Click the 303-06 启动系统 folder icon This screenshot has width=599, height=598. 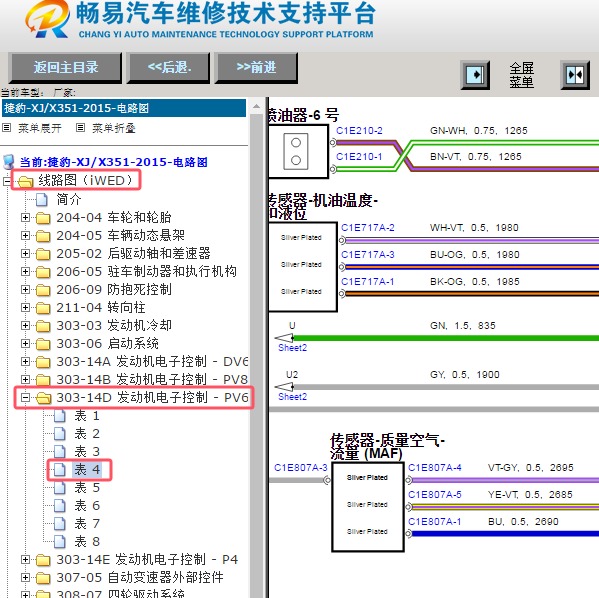[x=43, y=344]
